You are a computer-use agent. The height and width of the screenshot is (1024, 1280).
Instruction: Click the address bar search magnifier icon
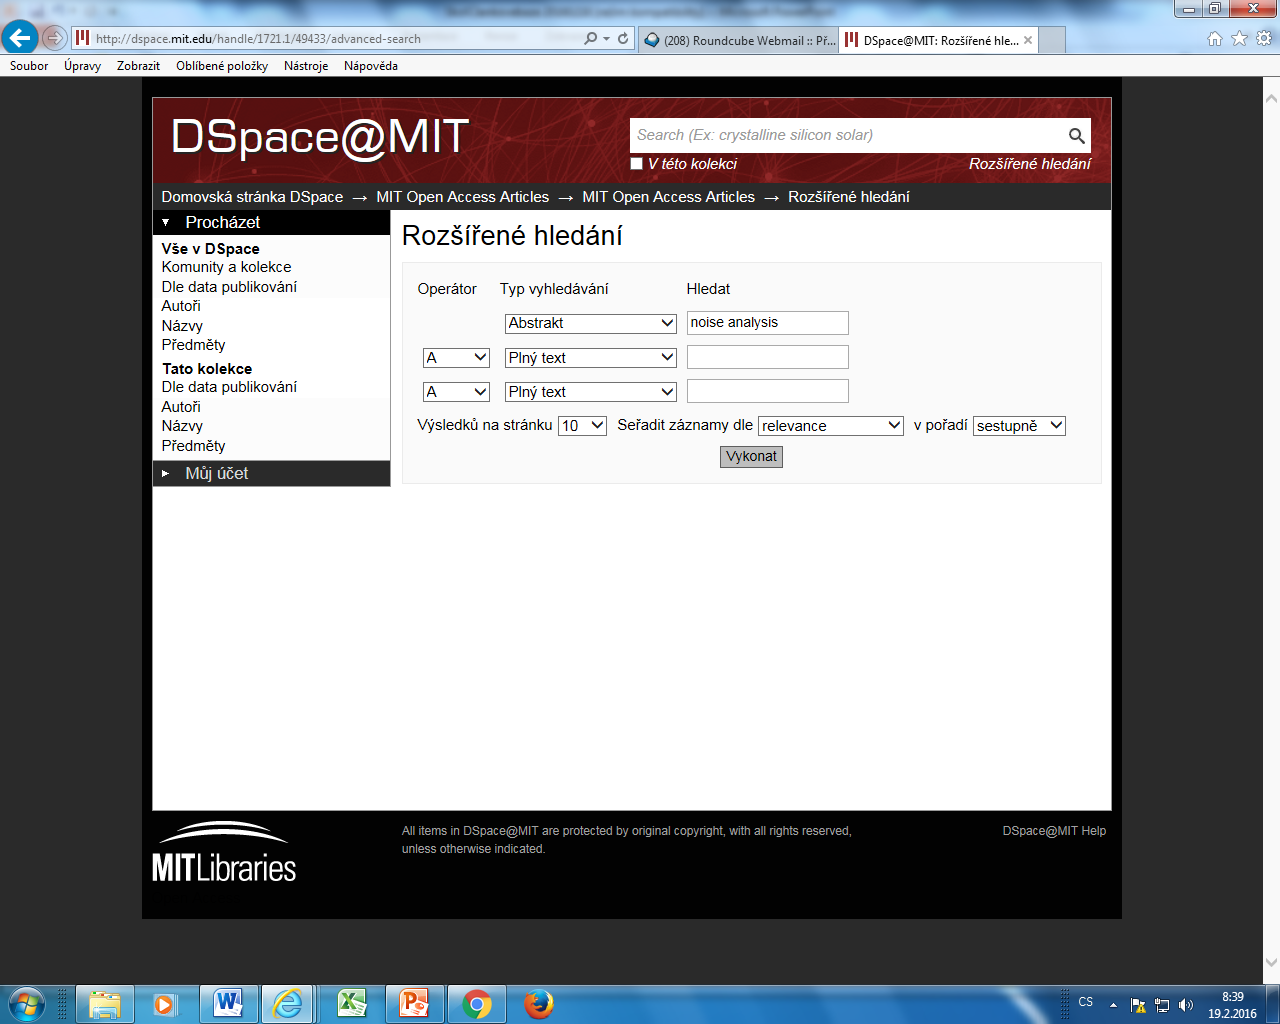[591, 38]
